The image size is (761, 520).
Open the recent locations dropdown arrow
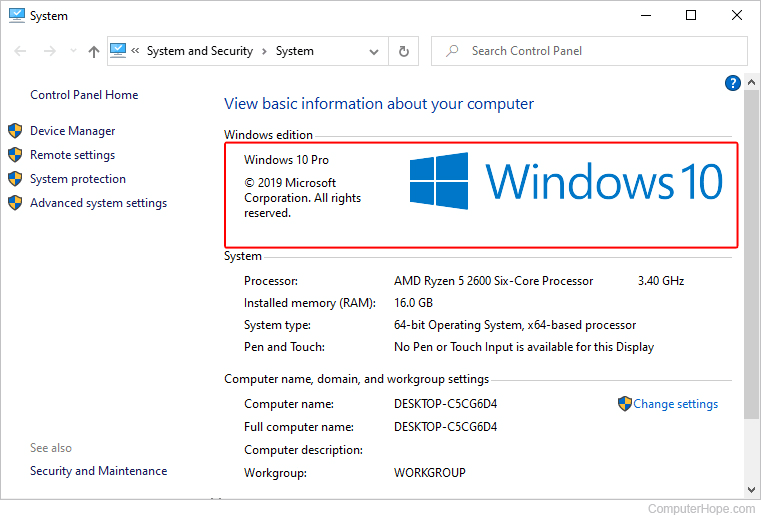[73, 50]
